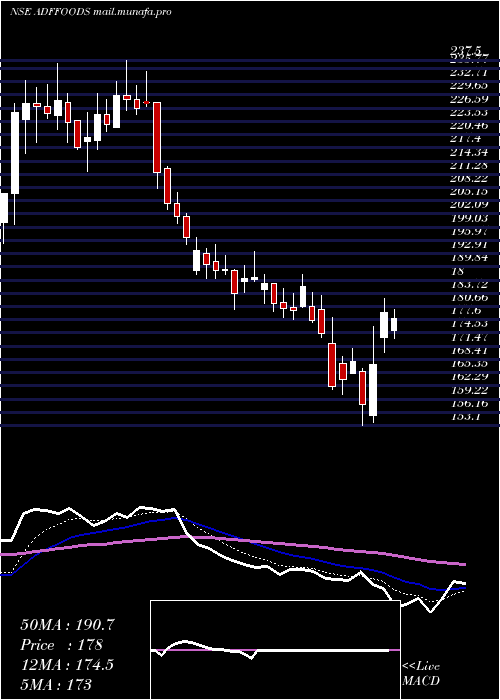This screenshot has height=700, width=500.
Task: Click the NSE ADFFOODS chart title
Action: [x=91, y=12]
